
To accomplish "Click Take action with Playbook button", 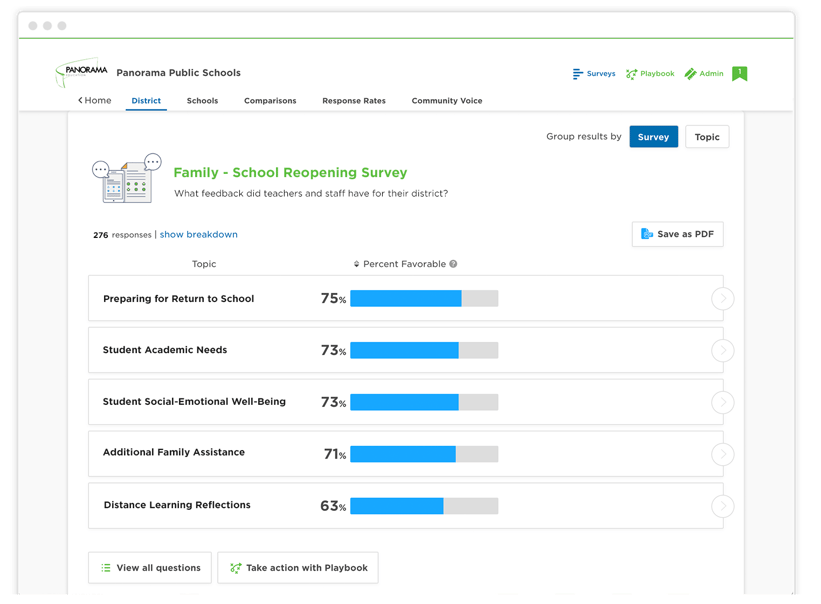I will coord(297,568).
